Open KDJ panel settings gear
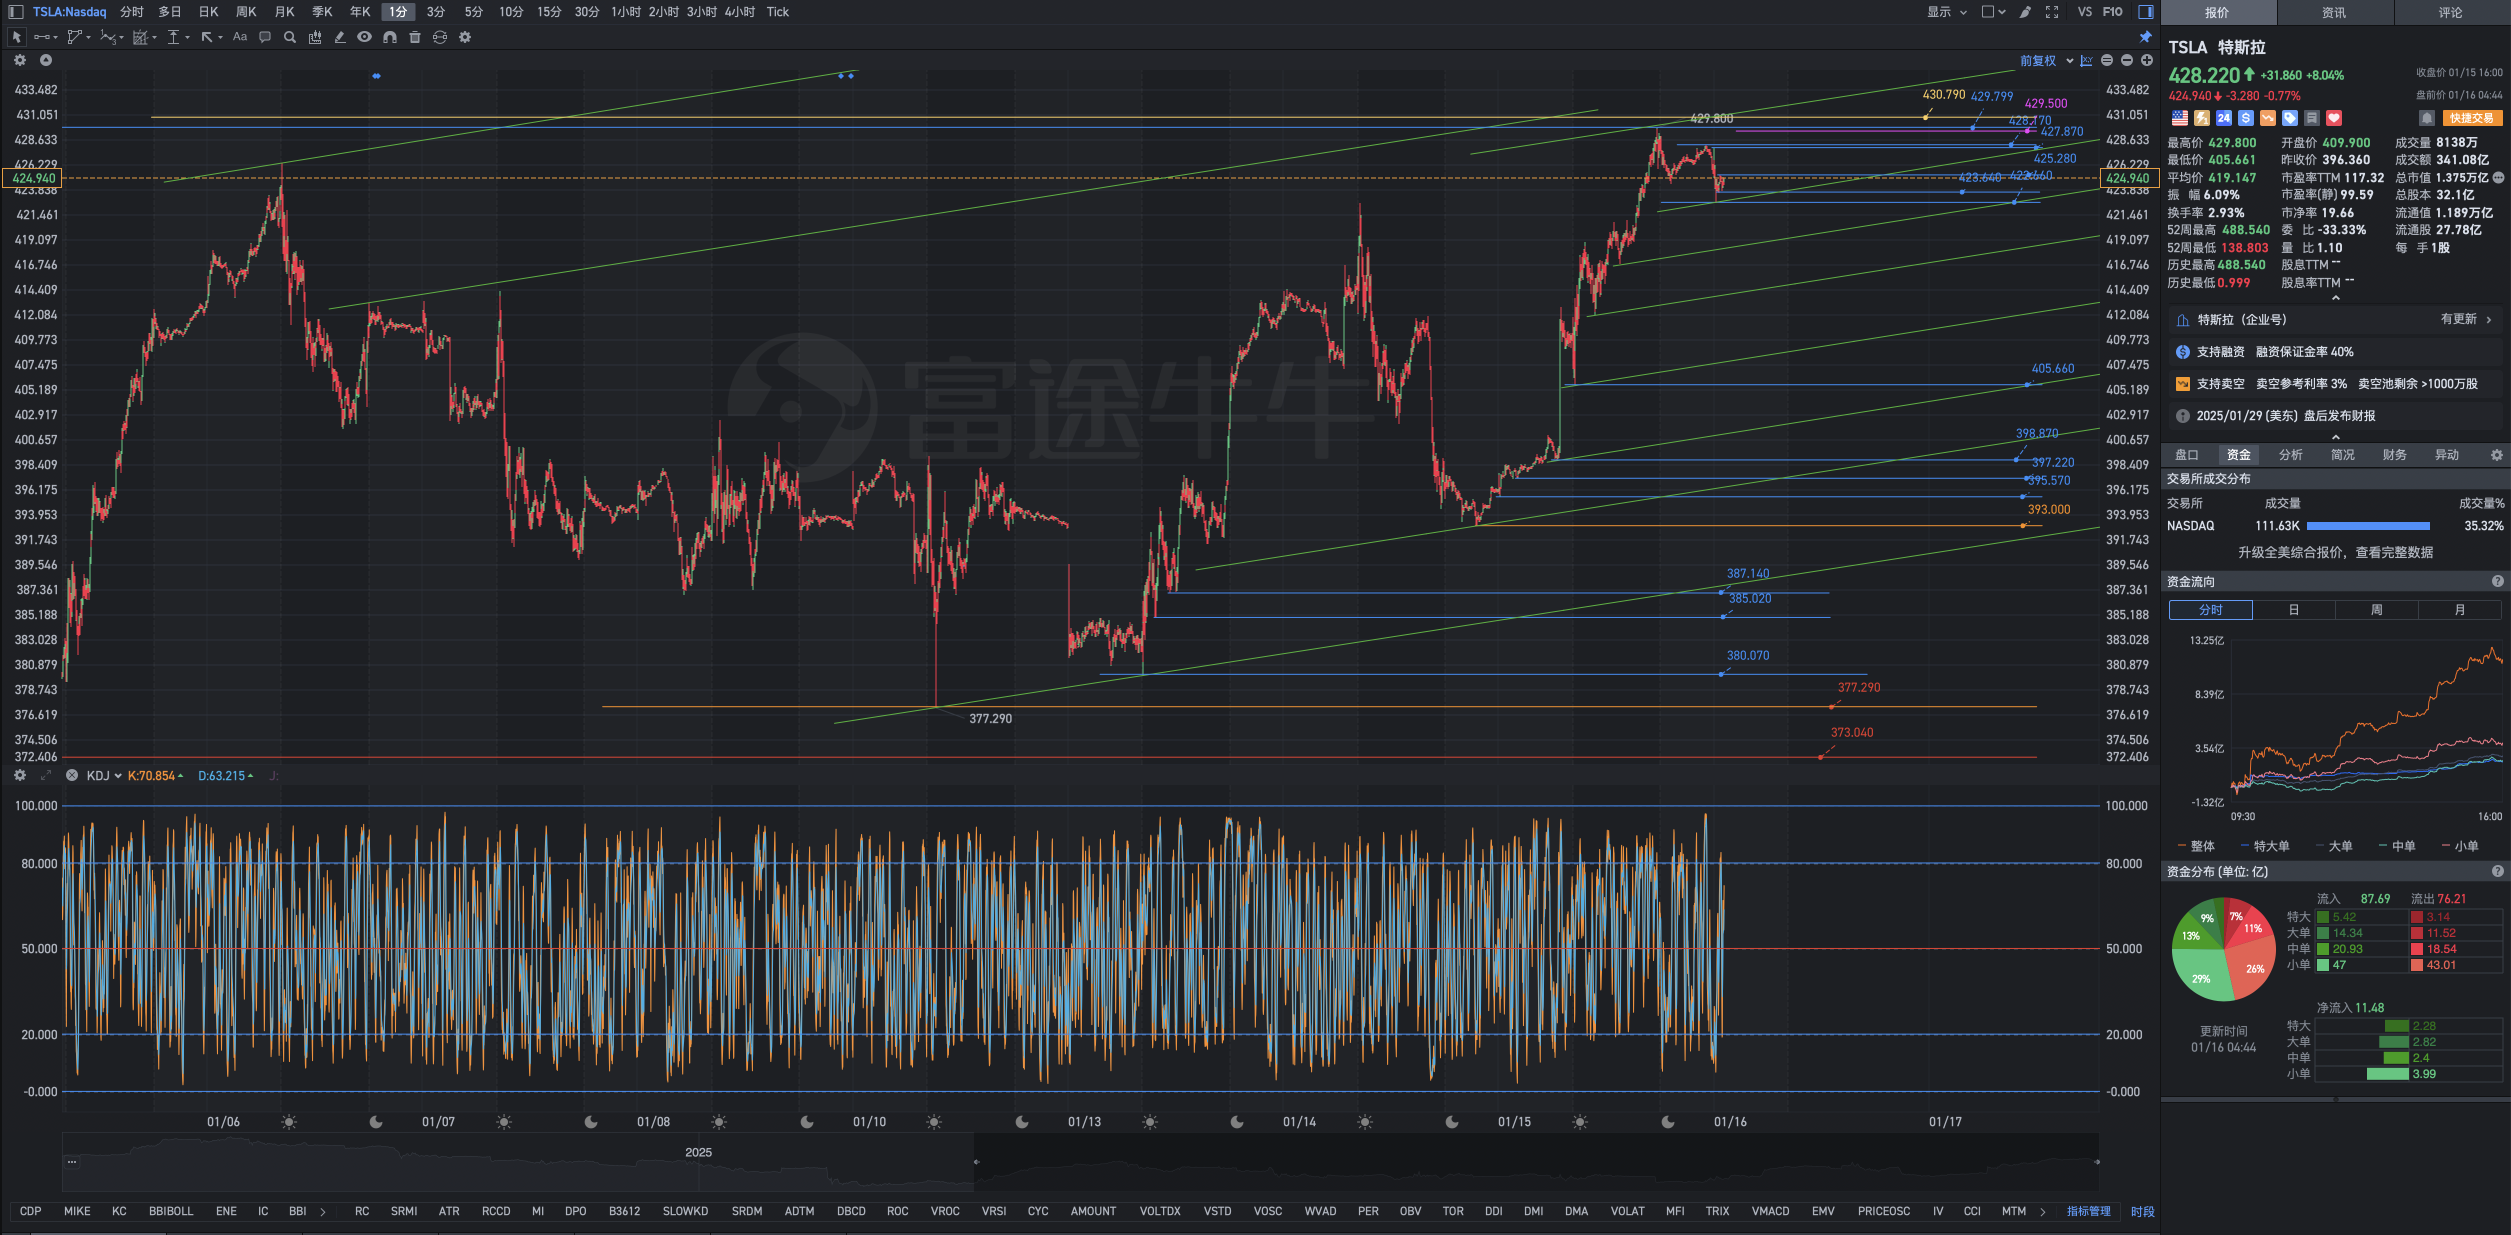2511x1235 pixels. (19, 775)
